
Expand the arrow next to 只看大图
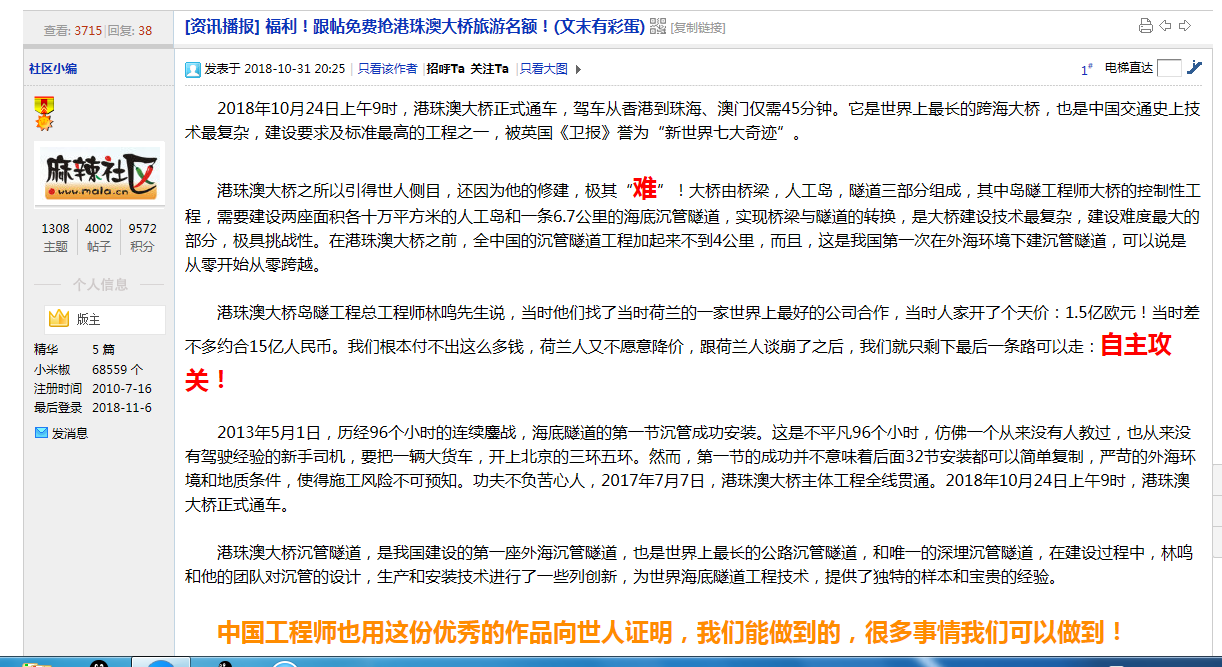pos(578,69)
